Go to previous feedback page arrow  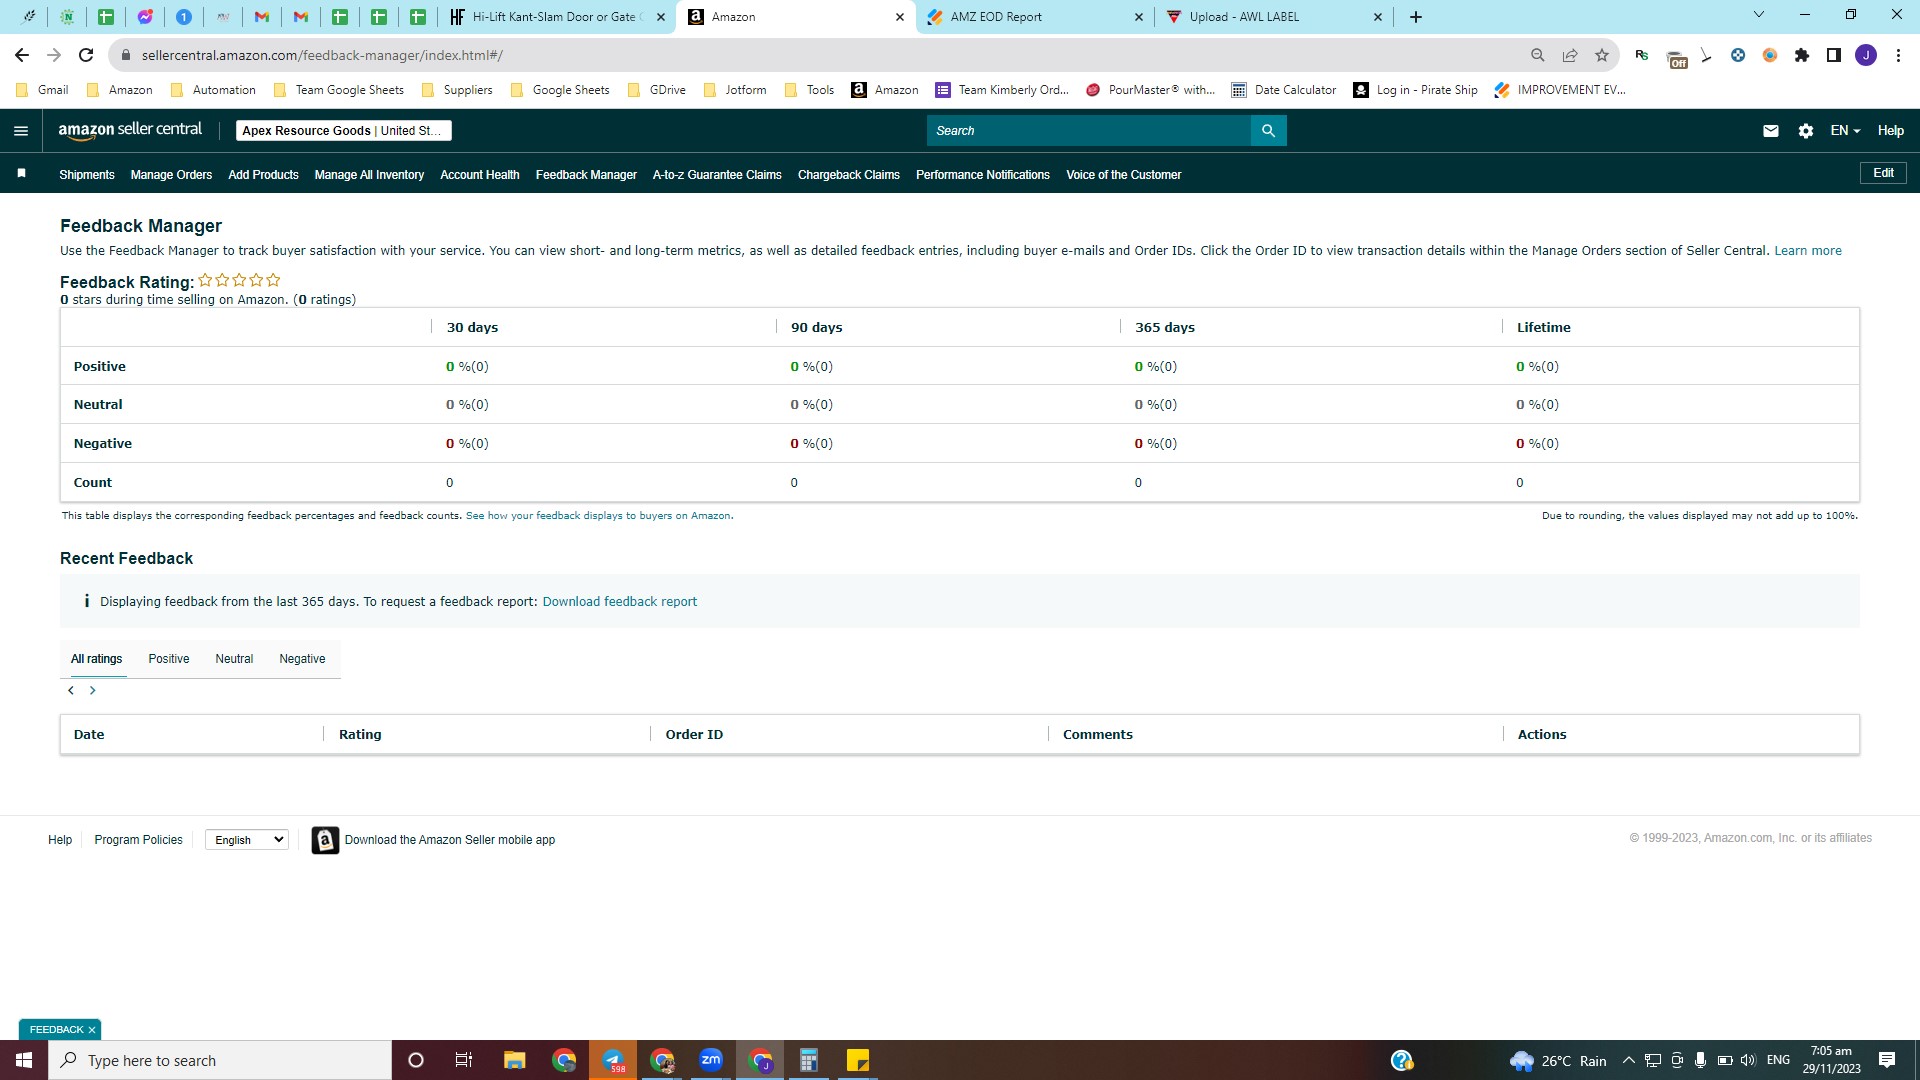[x=71, y=691]
